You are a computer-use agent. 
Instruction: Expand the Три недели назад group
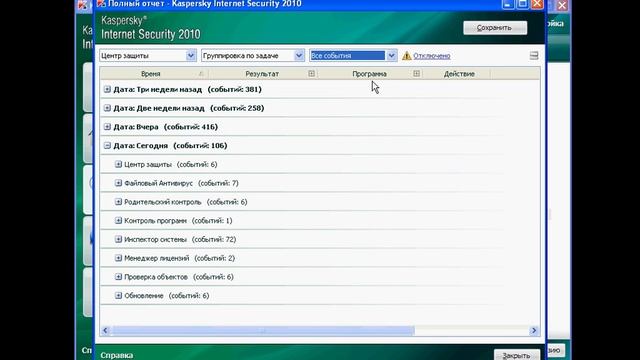click(x=107, y=89)
